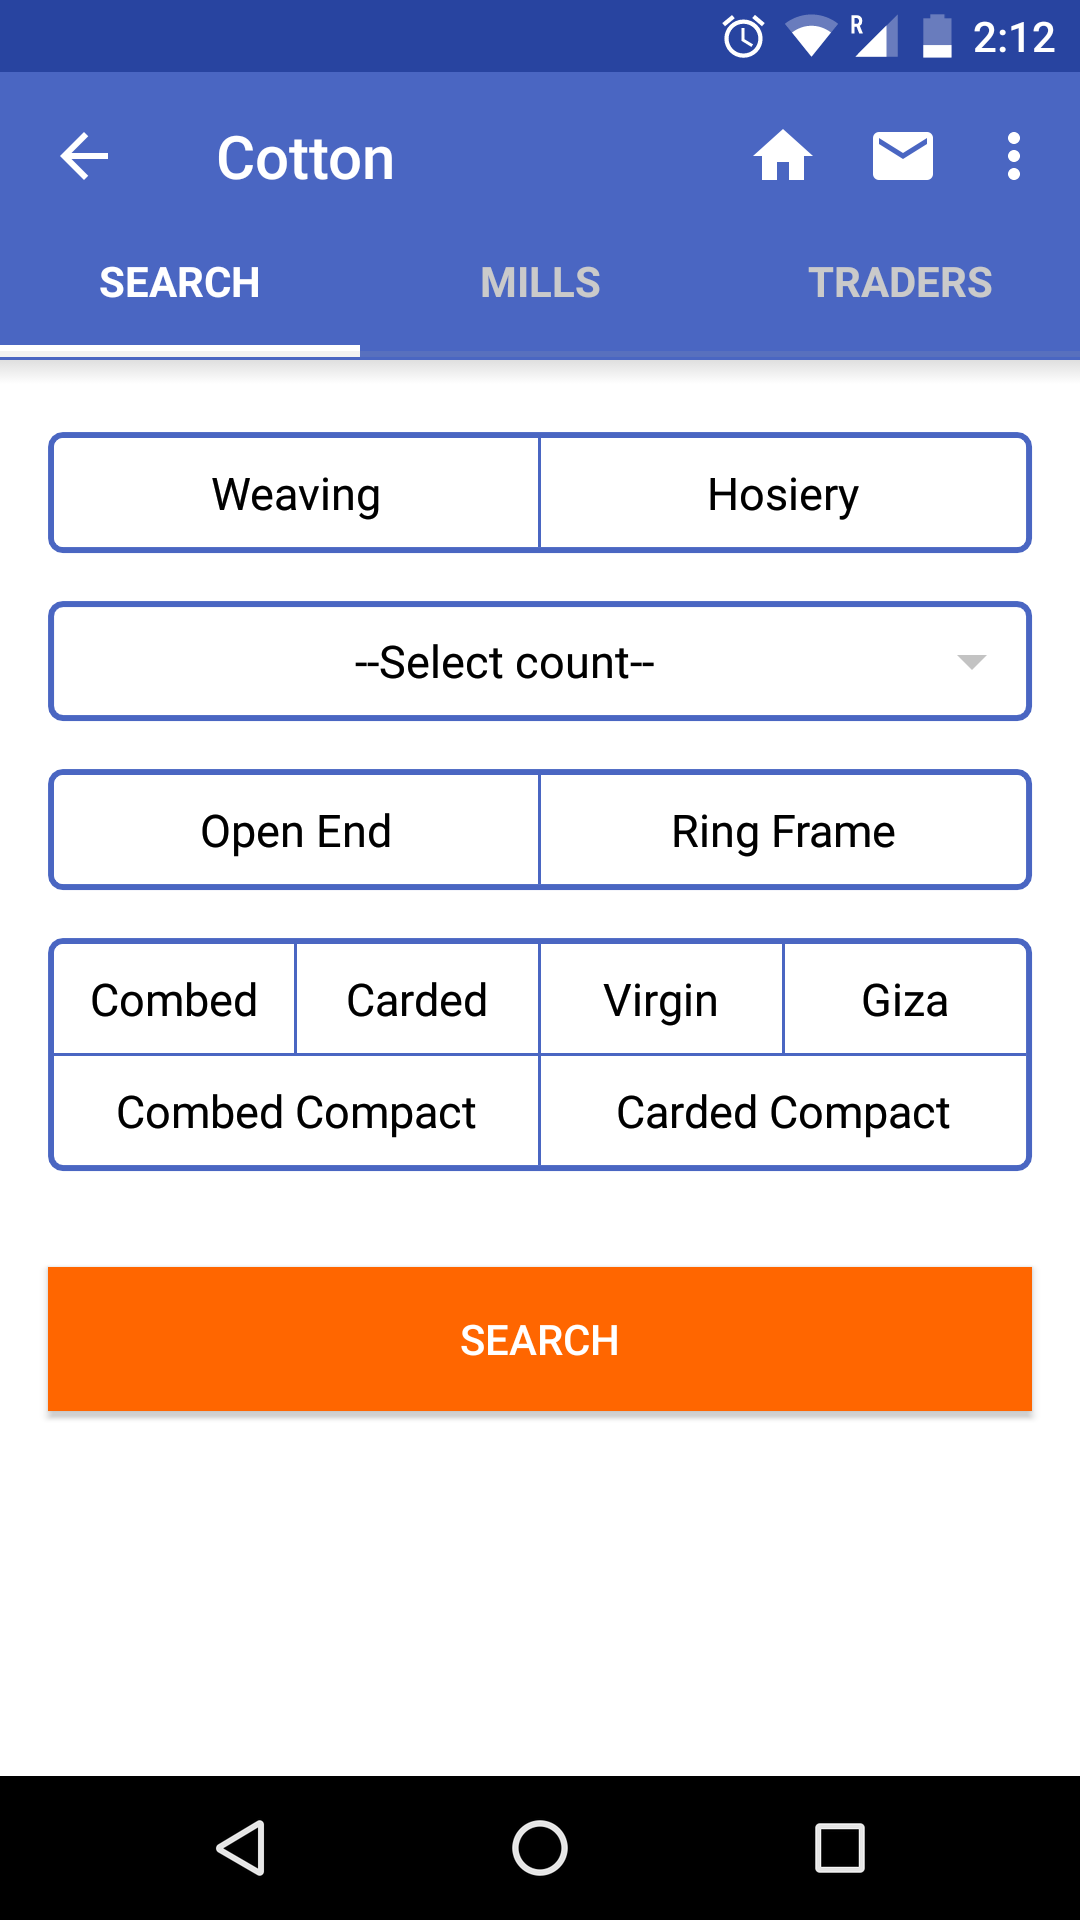
Task: Open the recent apps square button
Action: 840,1847
